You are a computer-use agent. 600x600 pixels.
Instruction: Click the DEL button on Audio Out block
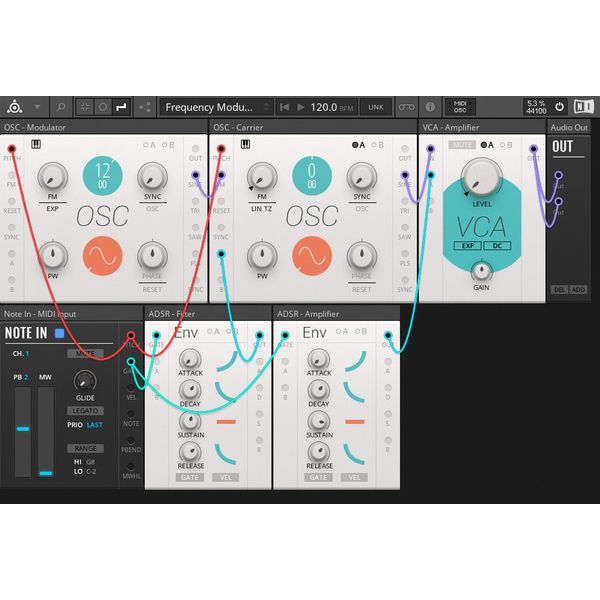(x=559, y=290)
